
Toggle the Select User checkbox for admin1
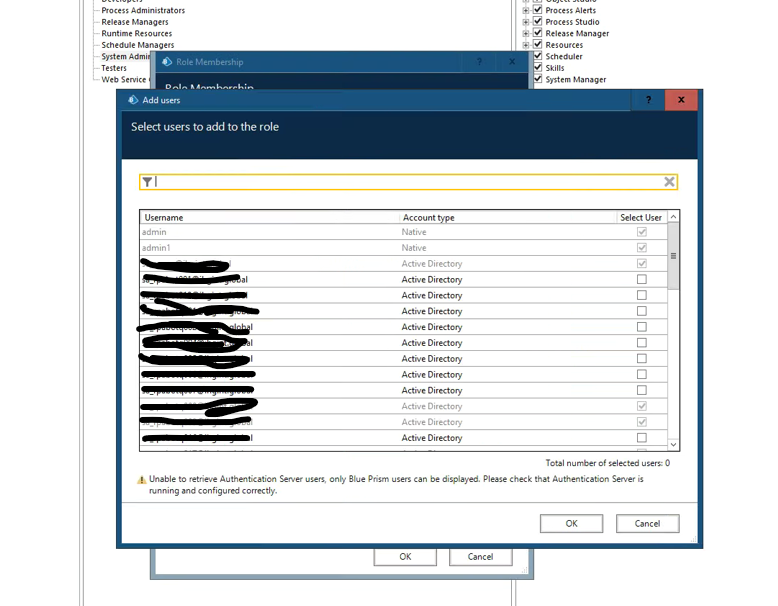(x=642, y=248)
